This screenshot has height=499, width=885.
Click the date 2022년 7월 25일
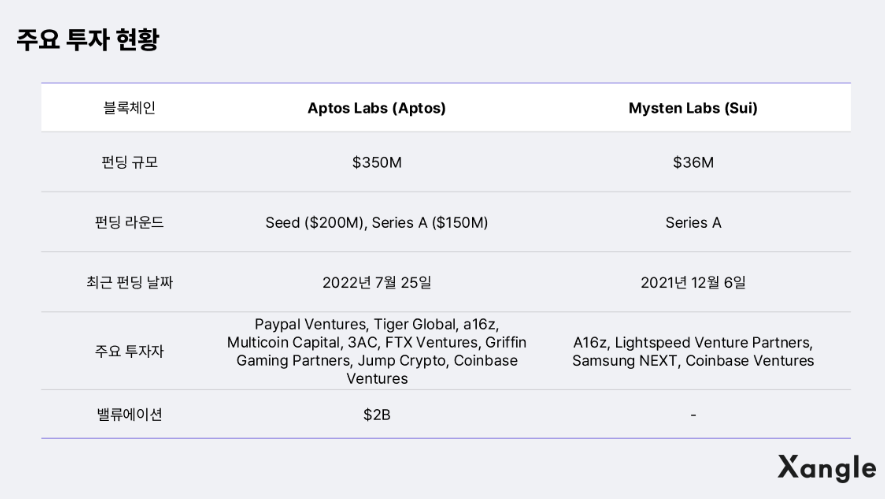click(376, 282)
